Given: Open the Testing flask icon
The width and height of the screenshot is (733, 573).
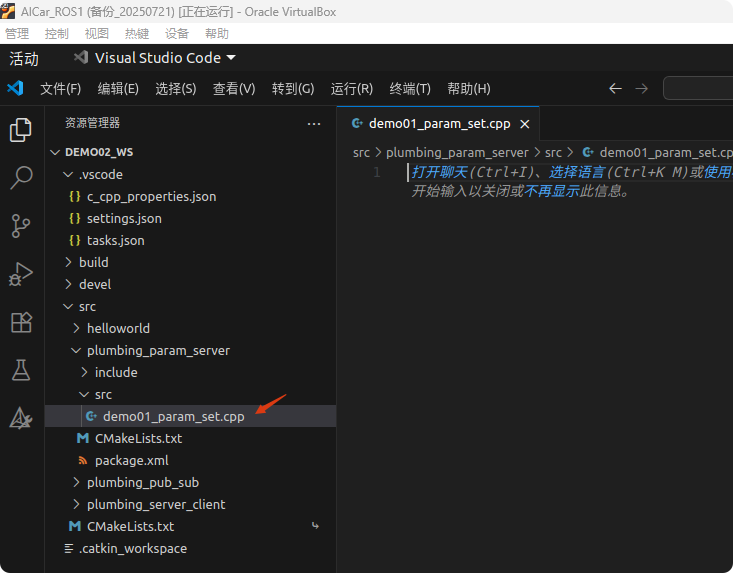Looking at the screenshot, I should coord(21,370).
